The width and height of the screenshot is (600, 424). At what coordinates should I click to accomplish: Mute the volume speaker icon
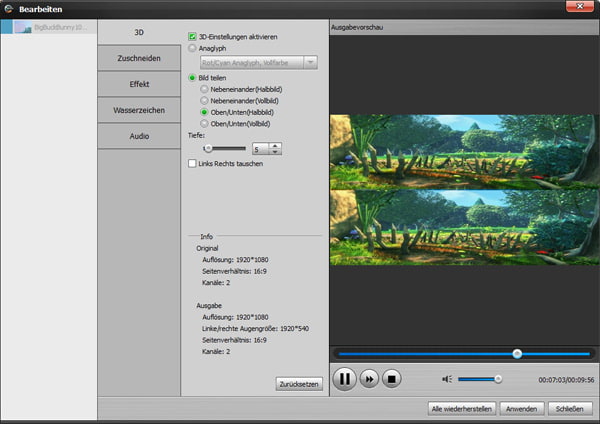[x=448, y=379]
